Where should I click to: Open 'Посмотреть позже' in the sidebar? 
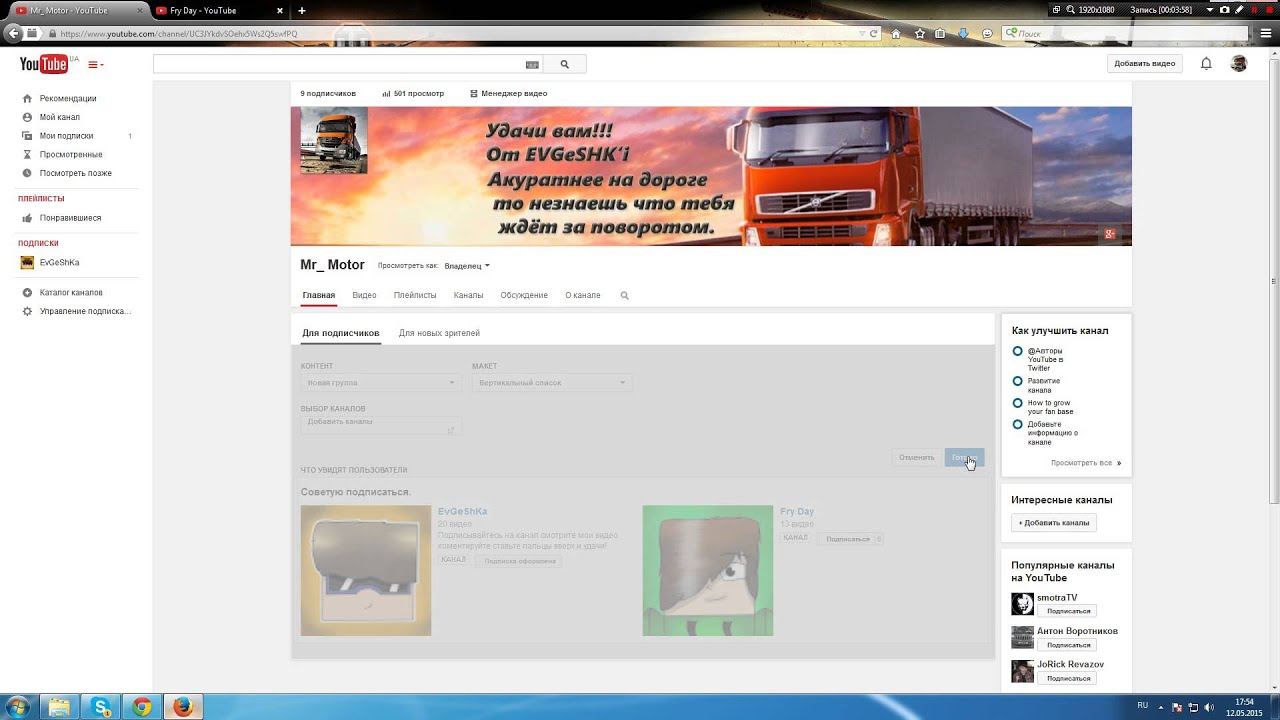click(x=75, y=173)
